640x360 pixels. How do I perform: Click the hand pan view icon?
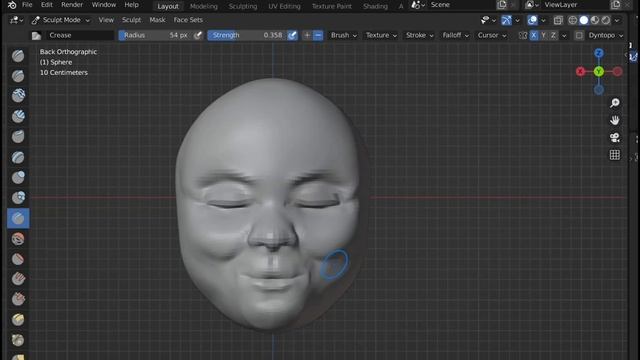click(x=615, y=120)
